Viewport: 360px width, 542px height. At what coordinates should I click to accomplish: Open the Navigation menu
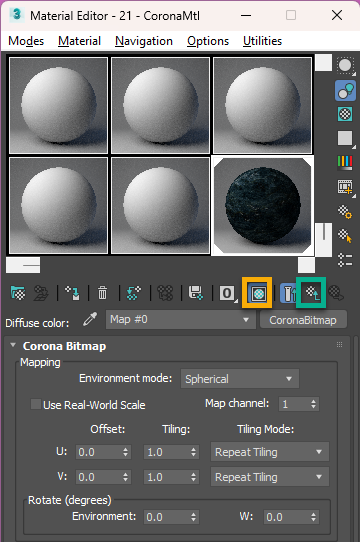tap(144, 41)
